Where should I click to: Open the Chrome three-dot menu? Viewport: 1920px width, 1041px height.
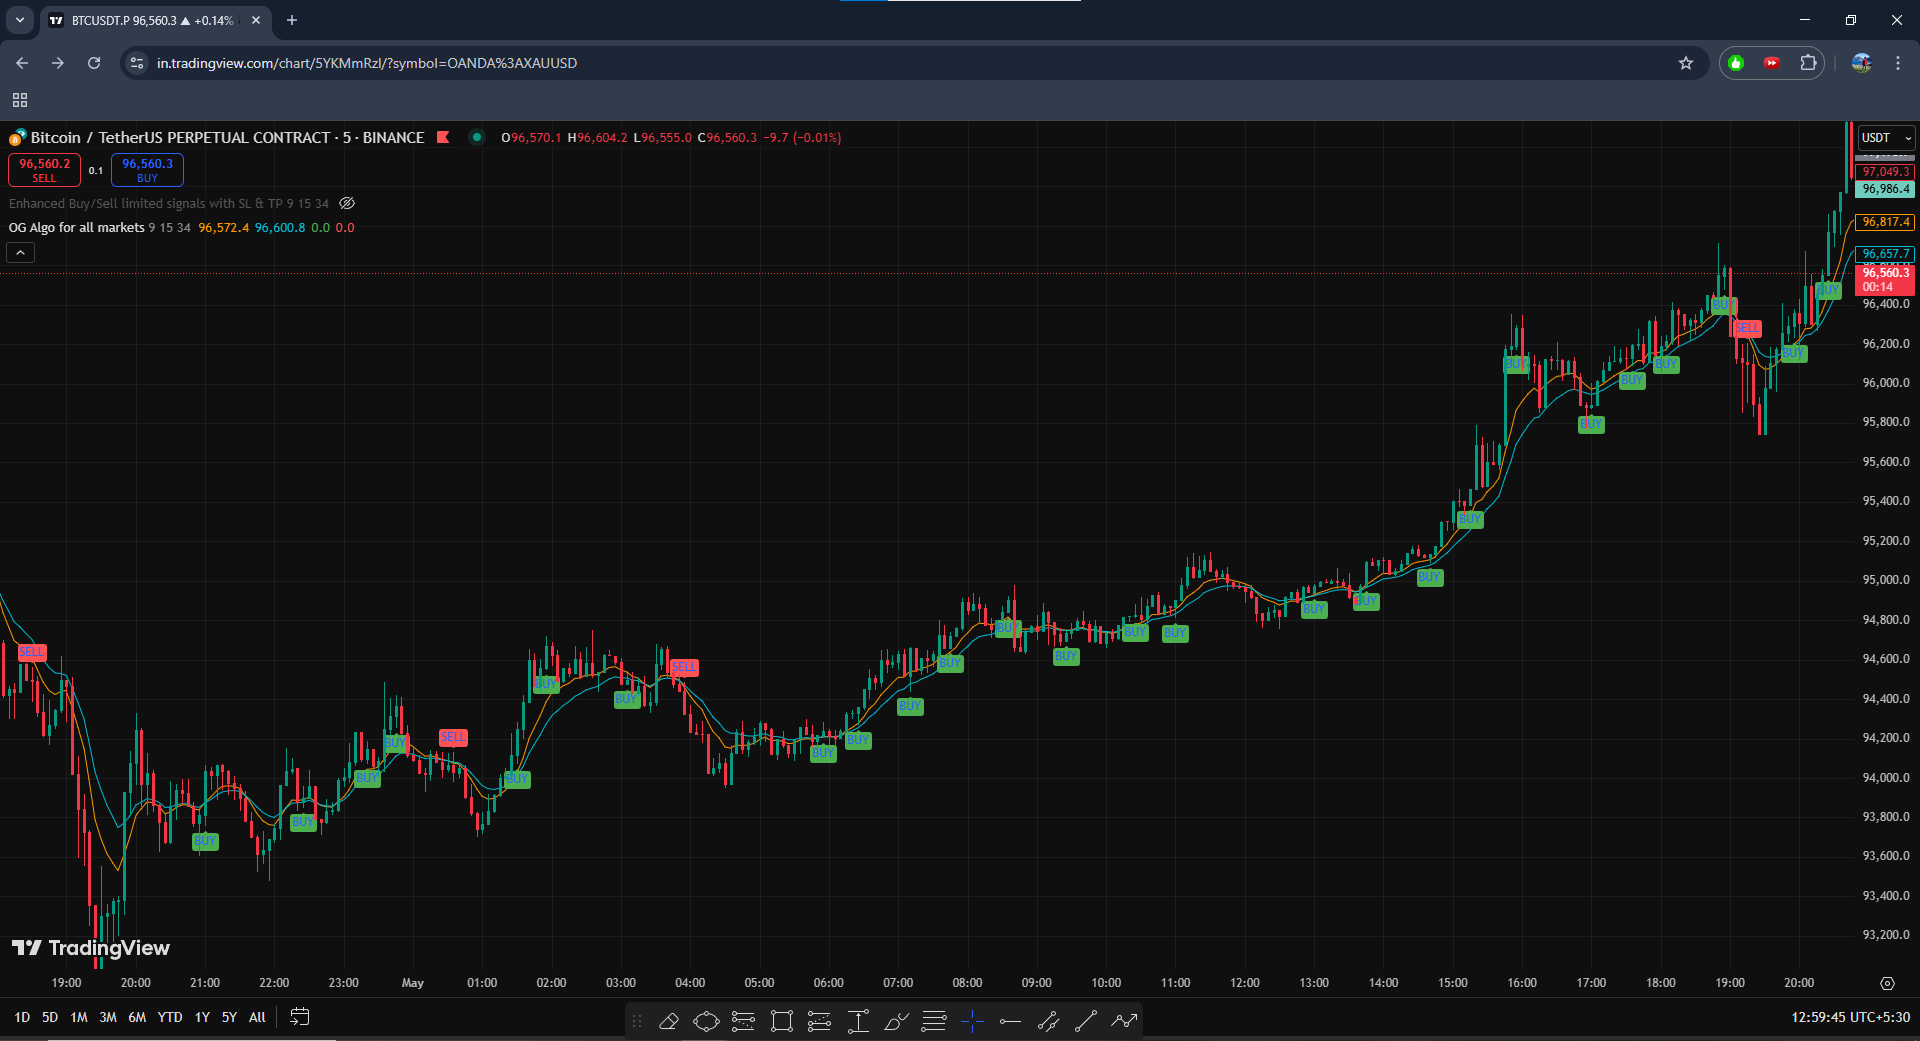point(1898,63)
